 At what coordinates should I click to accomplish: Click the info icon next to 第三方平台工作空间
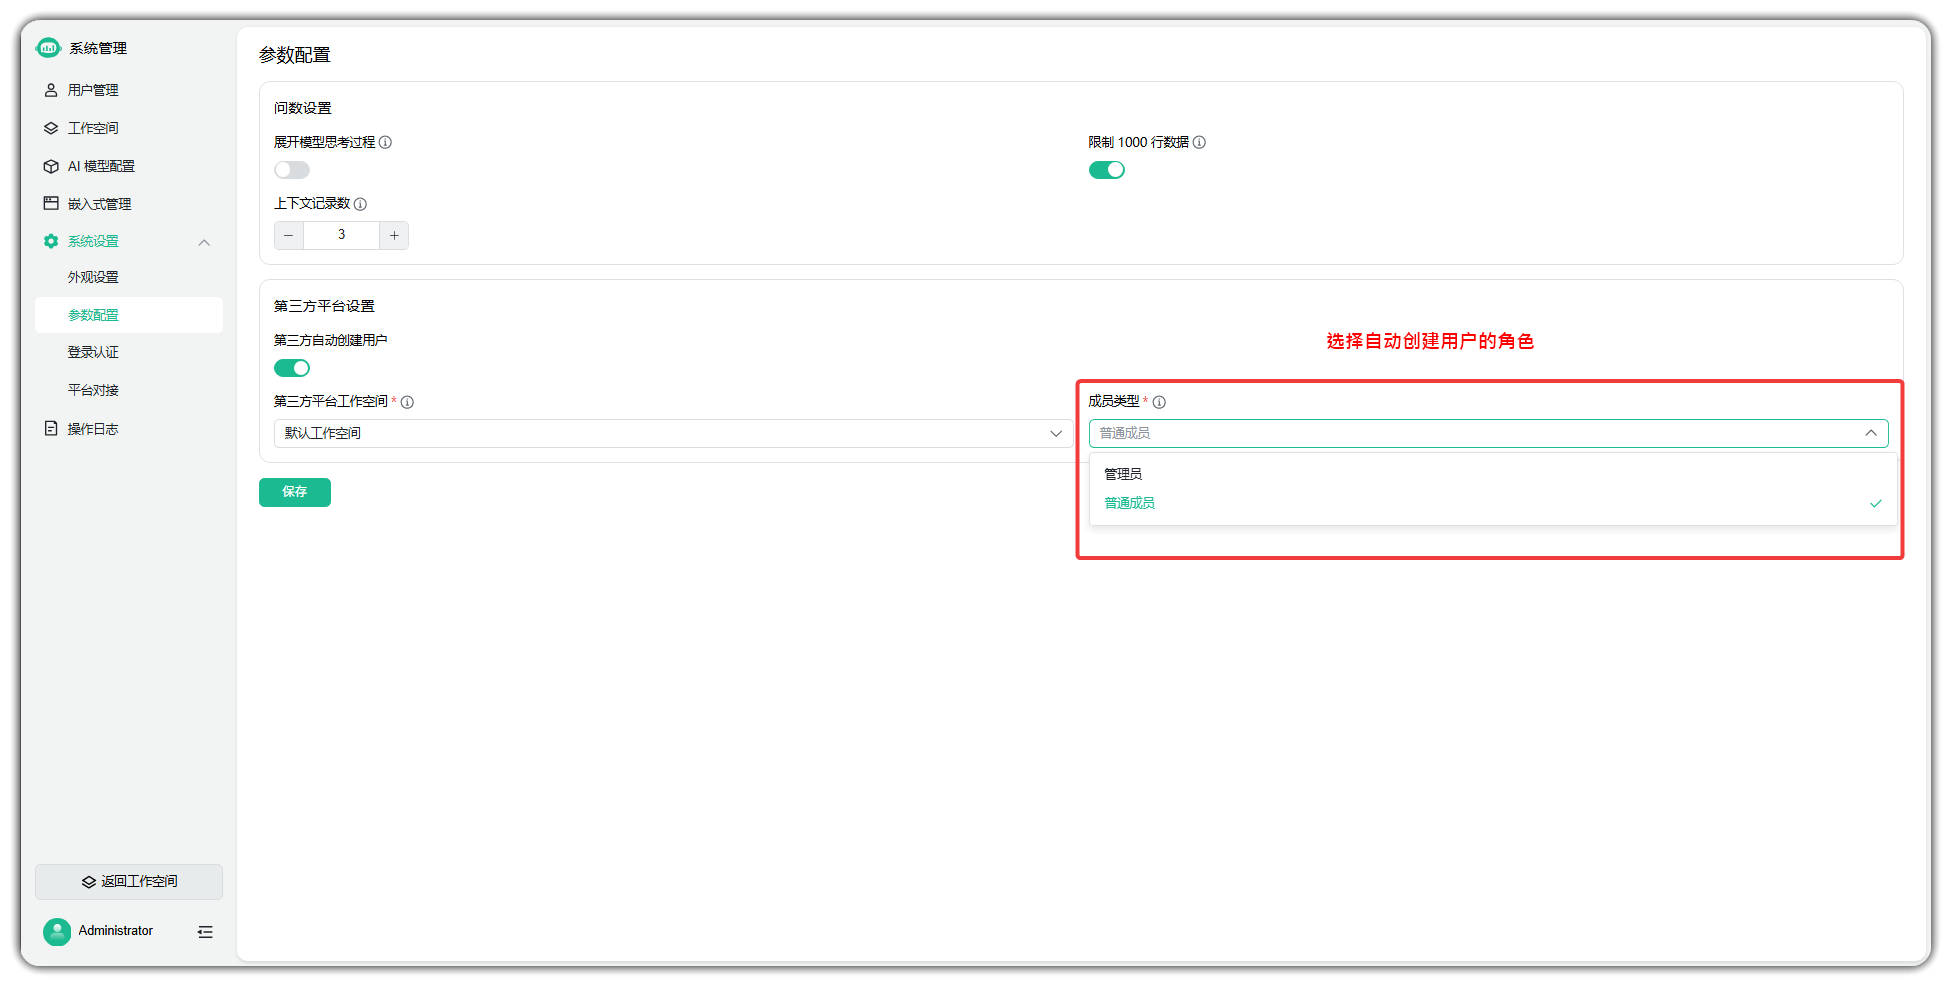tap(407, 402)
